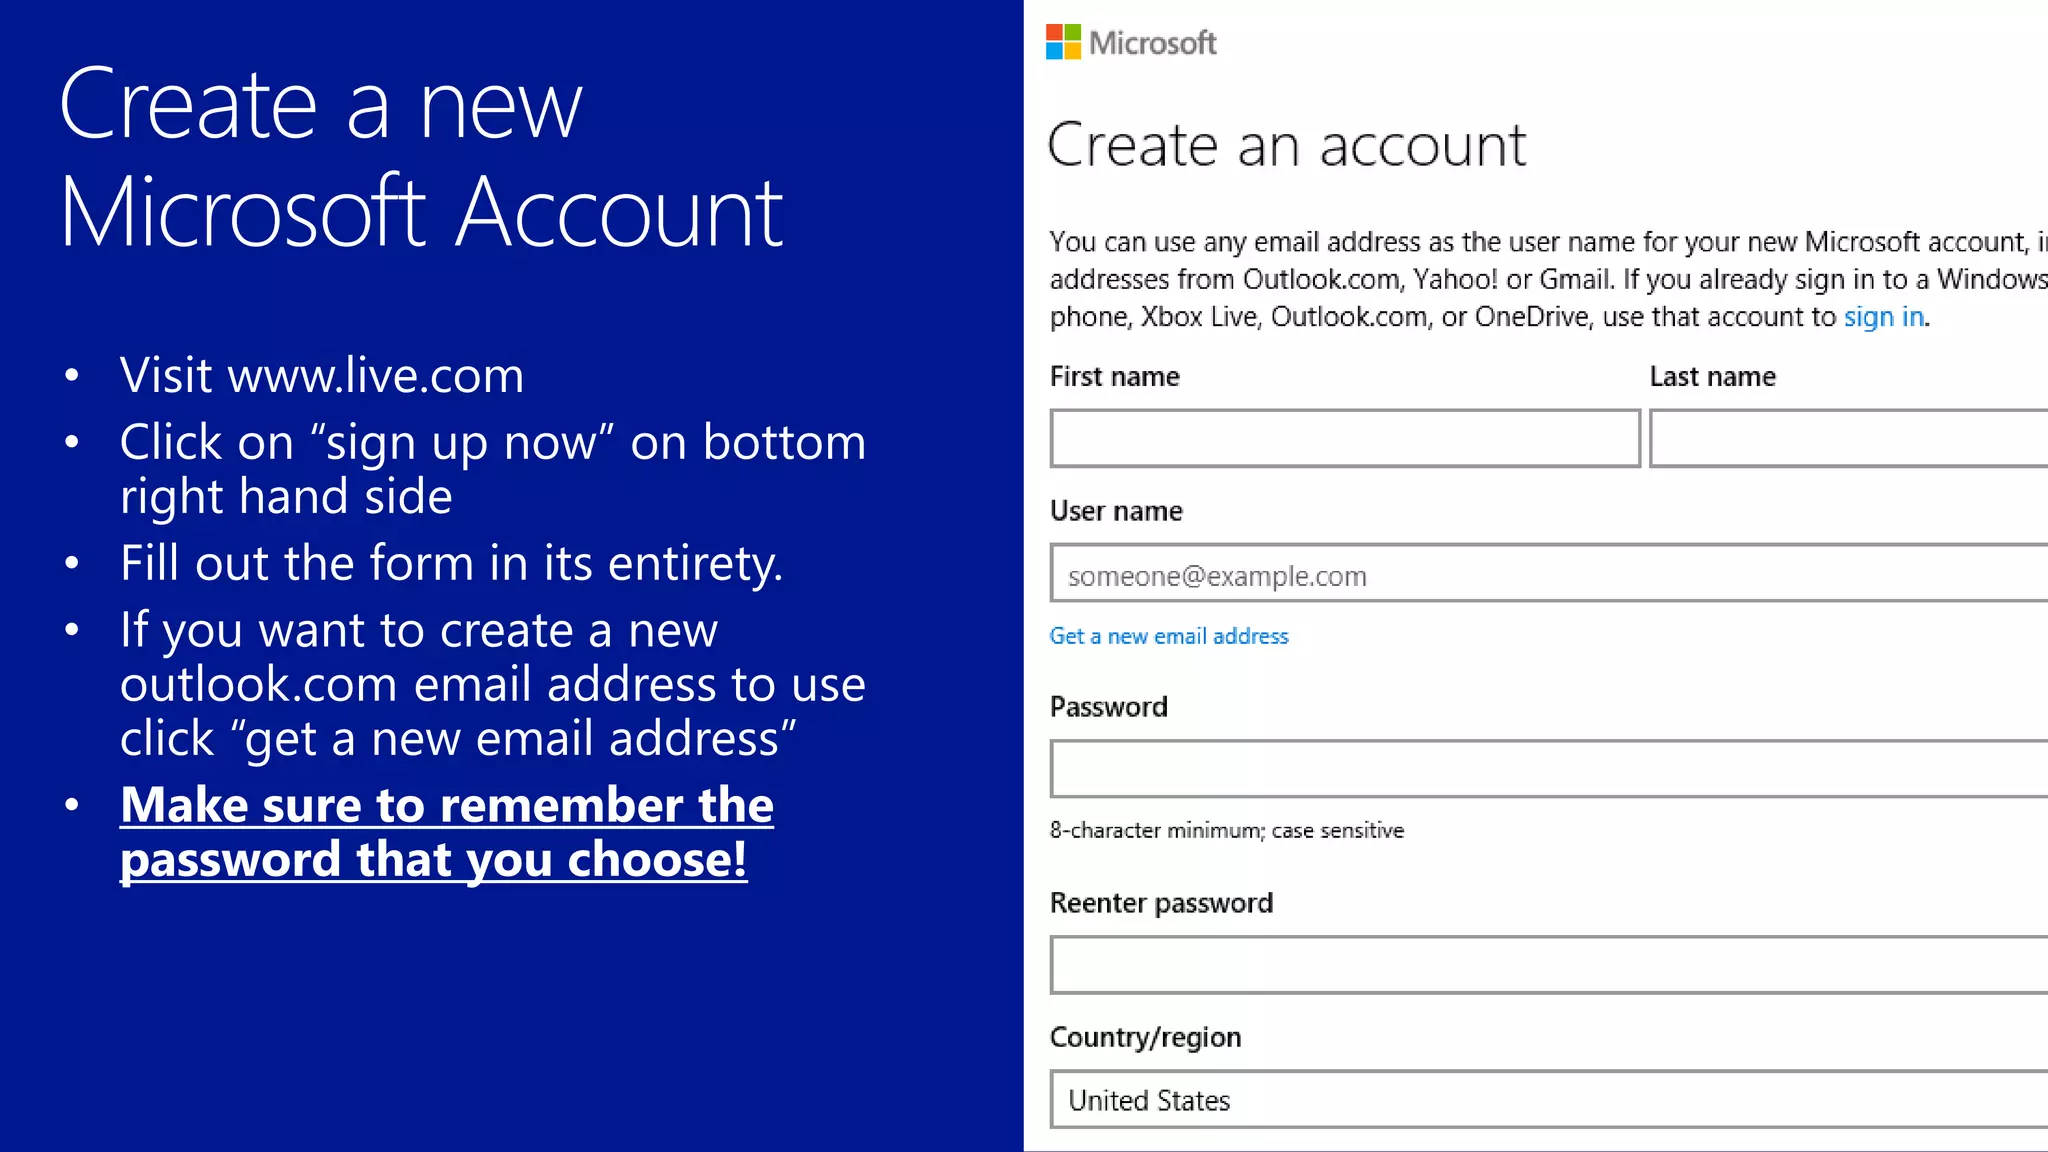Click the 'Reenter password' label
2048x1152 pixels.
(x=1161, y=903)
